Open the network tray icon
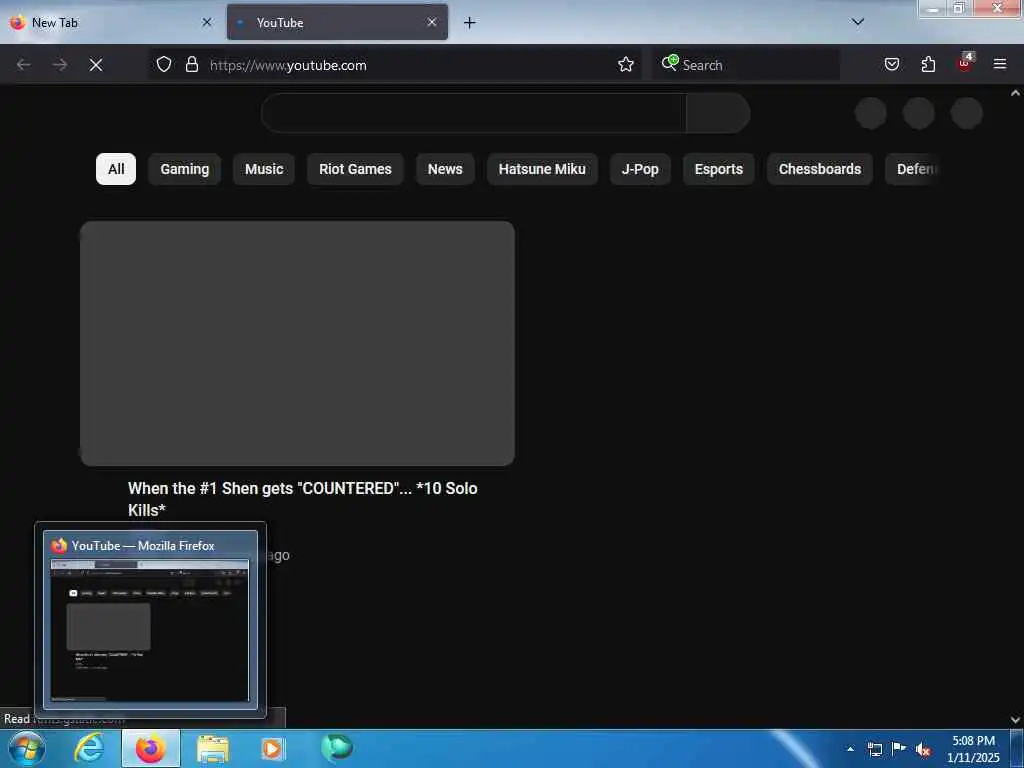This screenshot has height=768, width=1024. (x=875, y=749)
